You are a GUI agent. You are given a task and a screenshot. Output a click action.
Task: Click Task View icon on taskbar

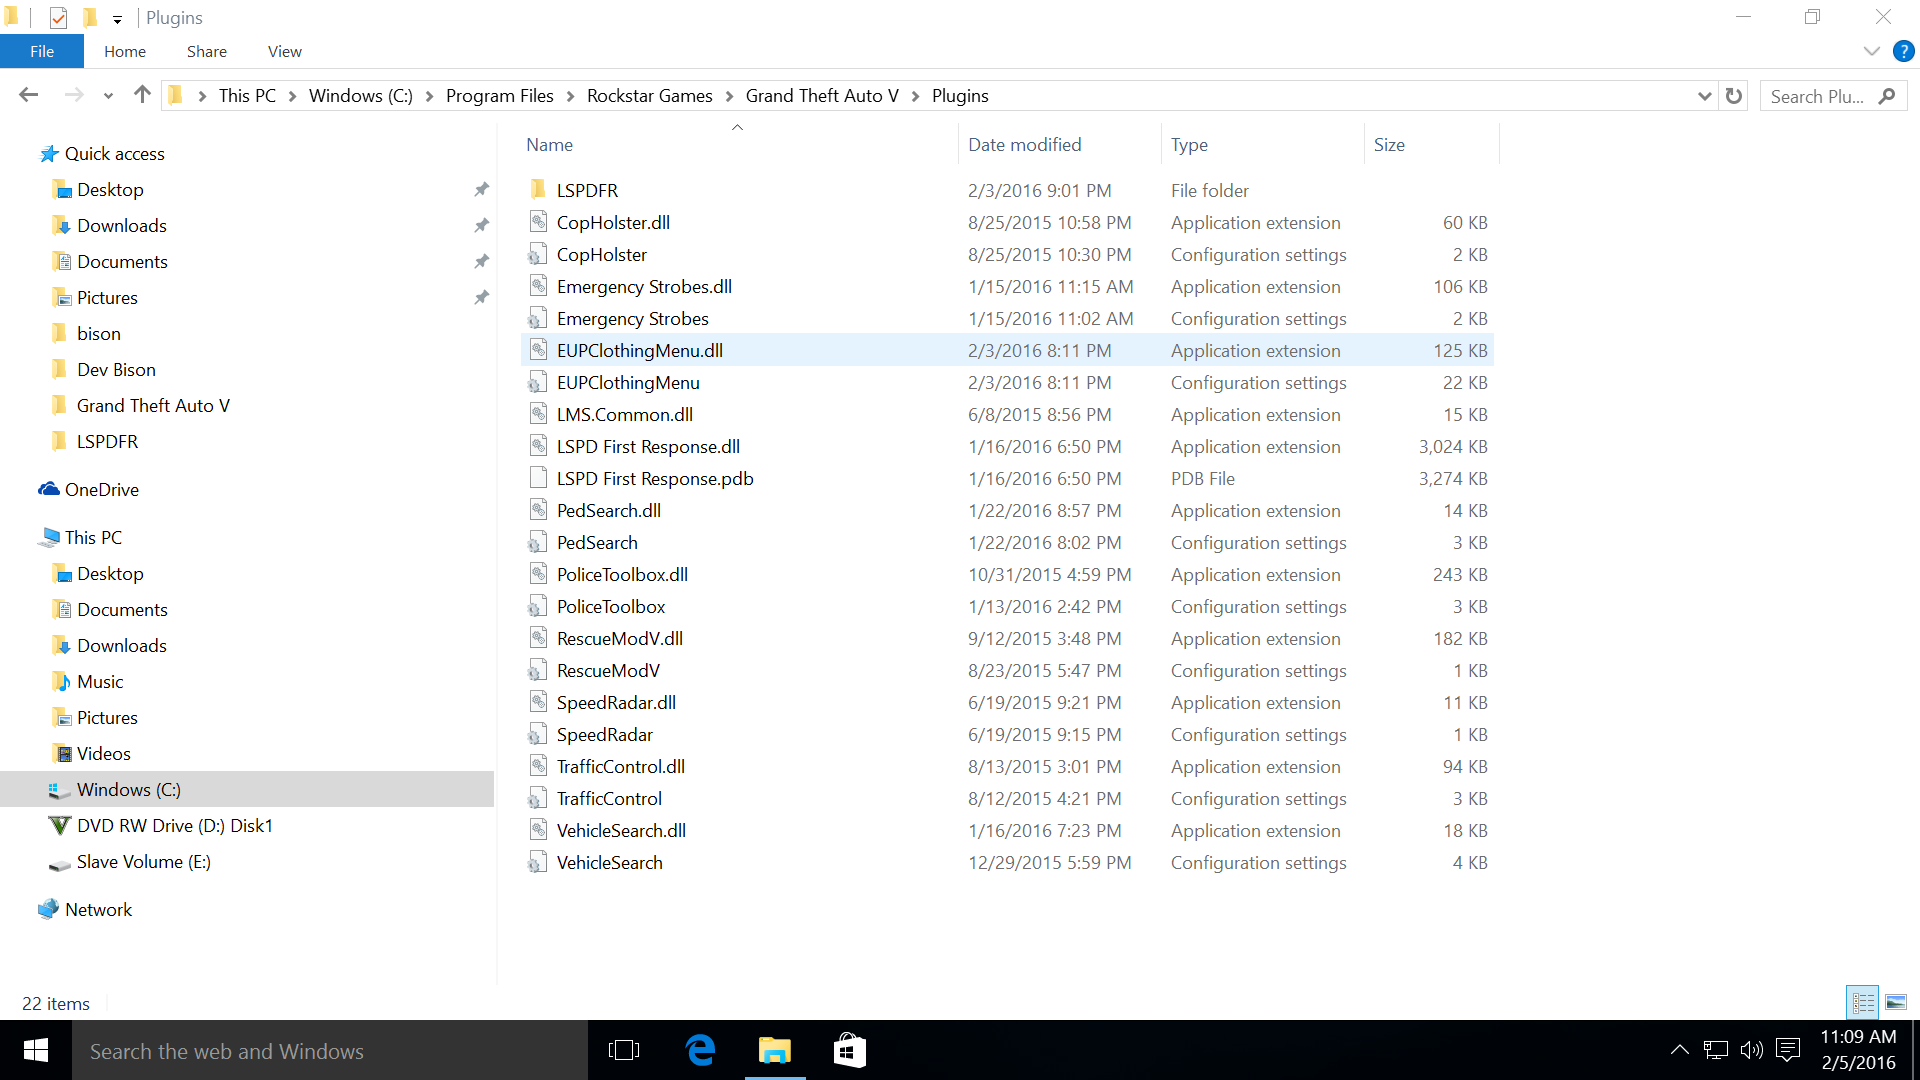pyautogui.click(x=624, y=1050)
